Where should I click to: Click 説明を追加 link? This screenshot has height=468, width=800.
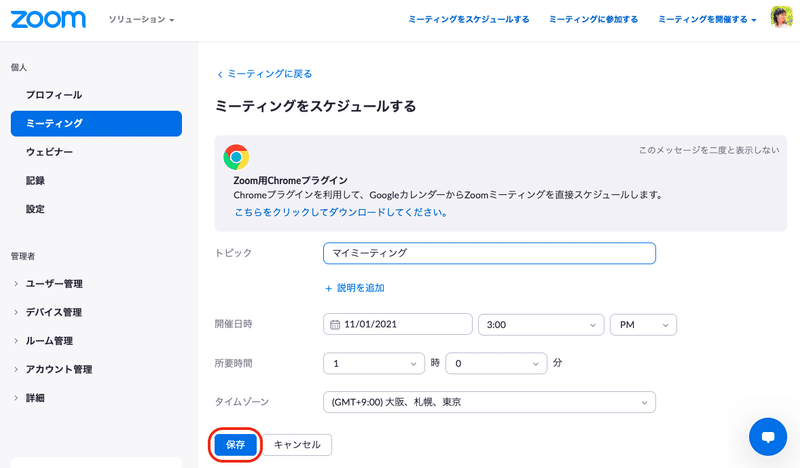[355, 288]
